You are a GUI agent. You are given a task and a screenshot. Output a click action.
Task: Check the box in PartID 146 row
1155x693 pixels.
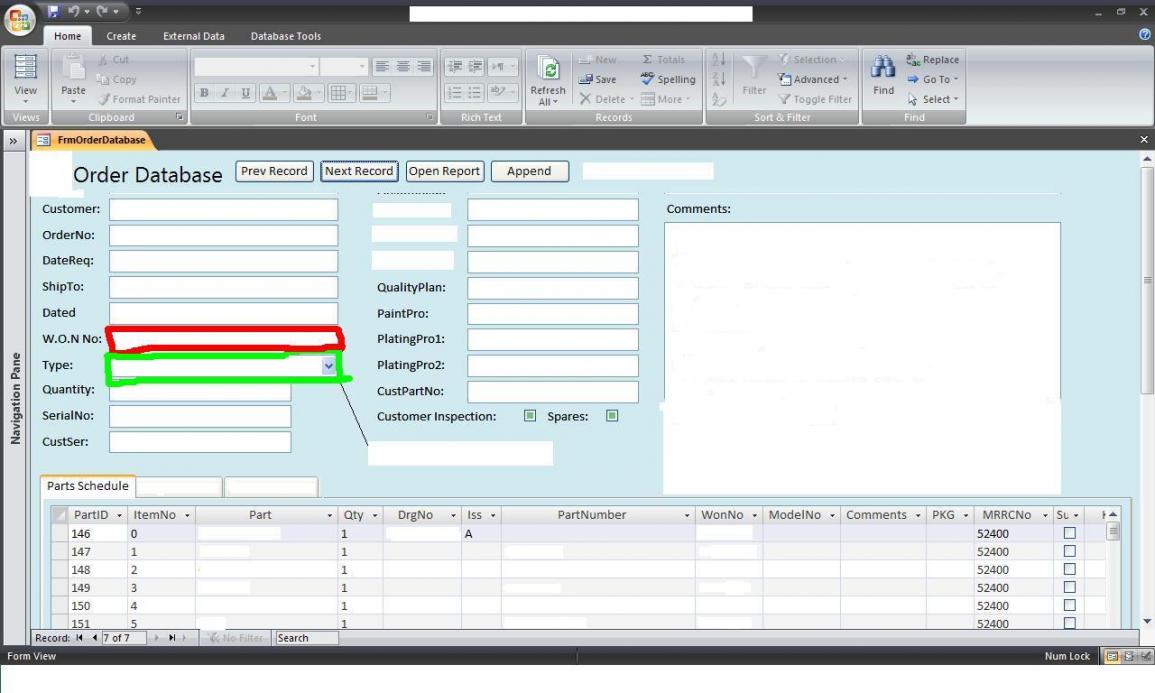point(1069,534)
